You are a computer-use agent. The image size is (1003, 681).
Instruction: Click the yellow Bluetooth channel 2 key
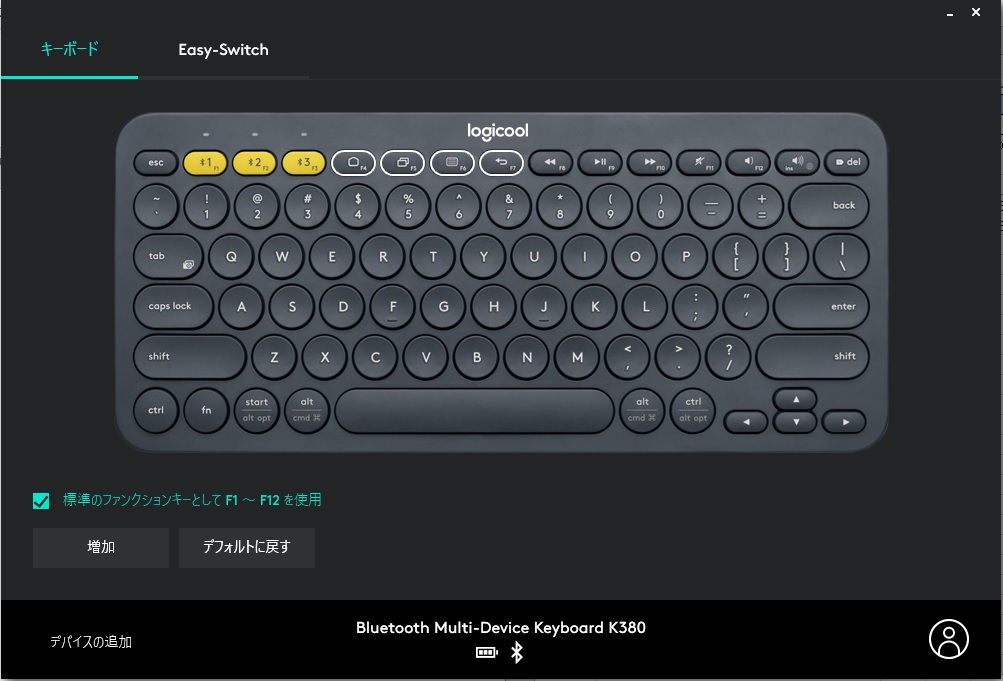point(255,163)
